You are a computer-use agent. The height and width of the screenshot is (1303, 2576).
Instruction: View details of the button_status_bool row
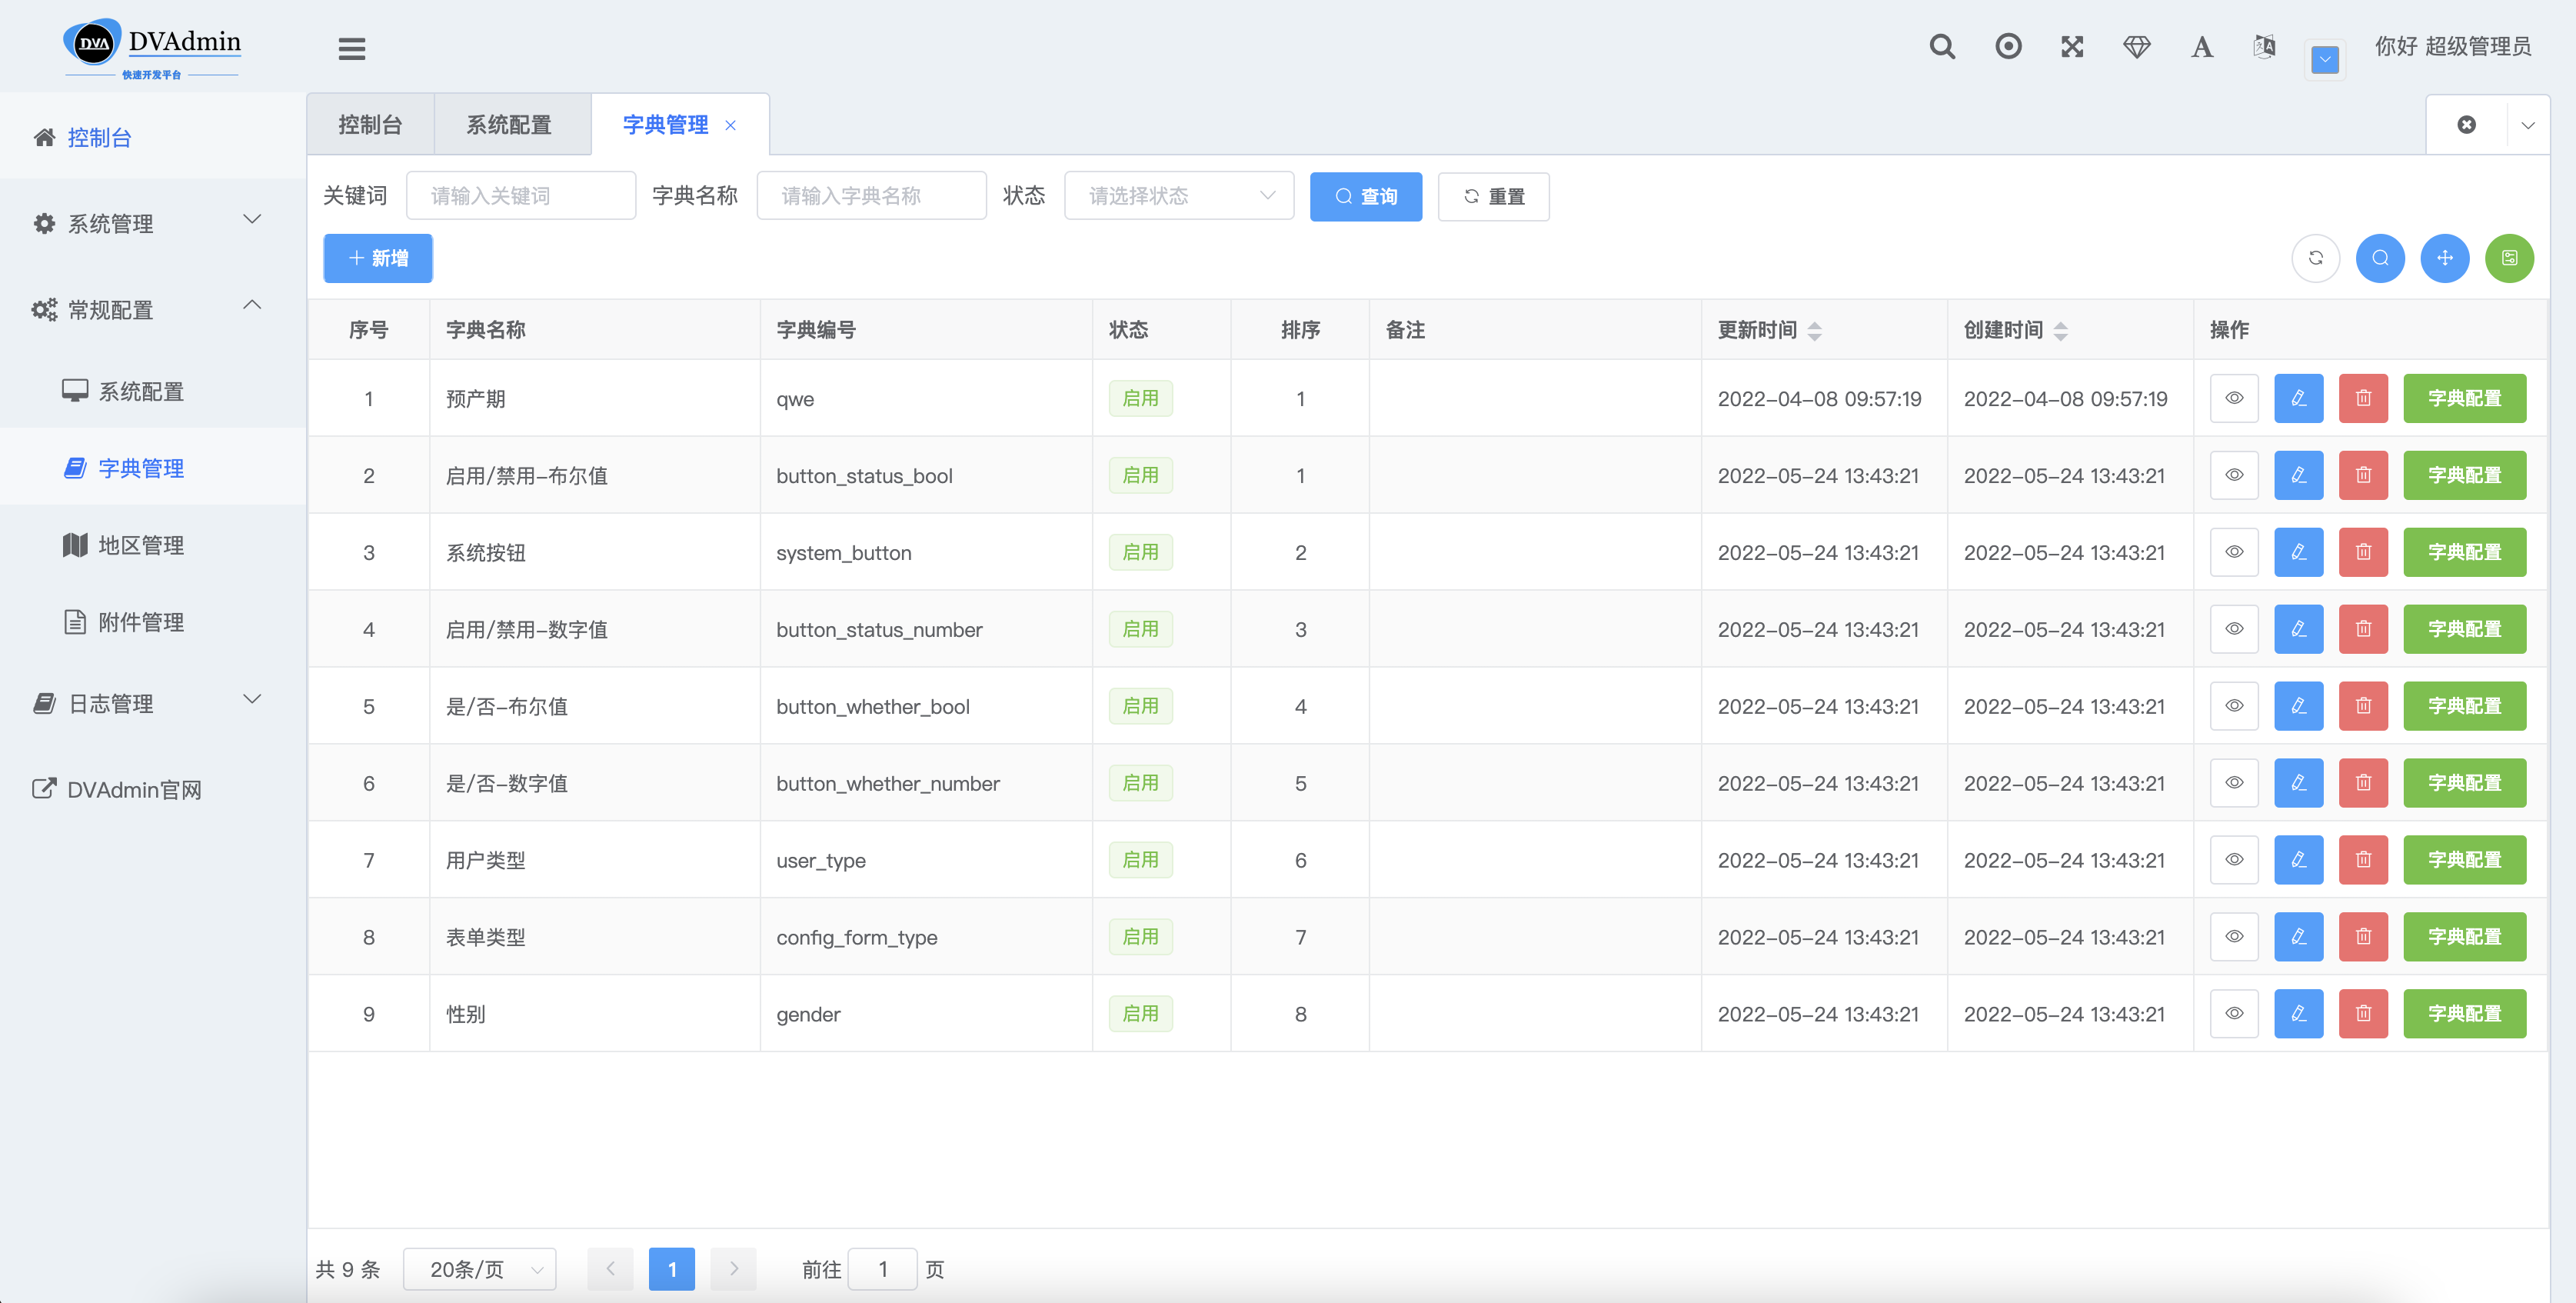(2234, 475)
